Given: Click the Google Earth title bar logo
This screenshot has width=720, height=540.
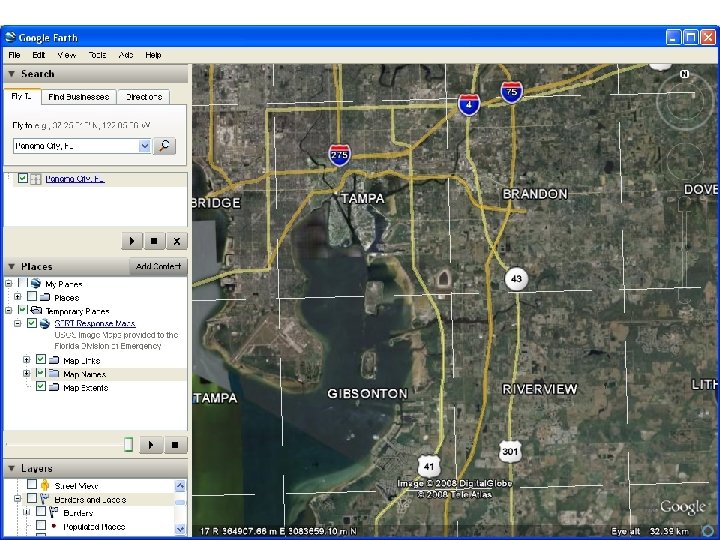Looking at the screenshot, I should pyautogui.click(x=10, y=37).
